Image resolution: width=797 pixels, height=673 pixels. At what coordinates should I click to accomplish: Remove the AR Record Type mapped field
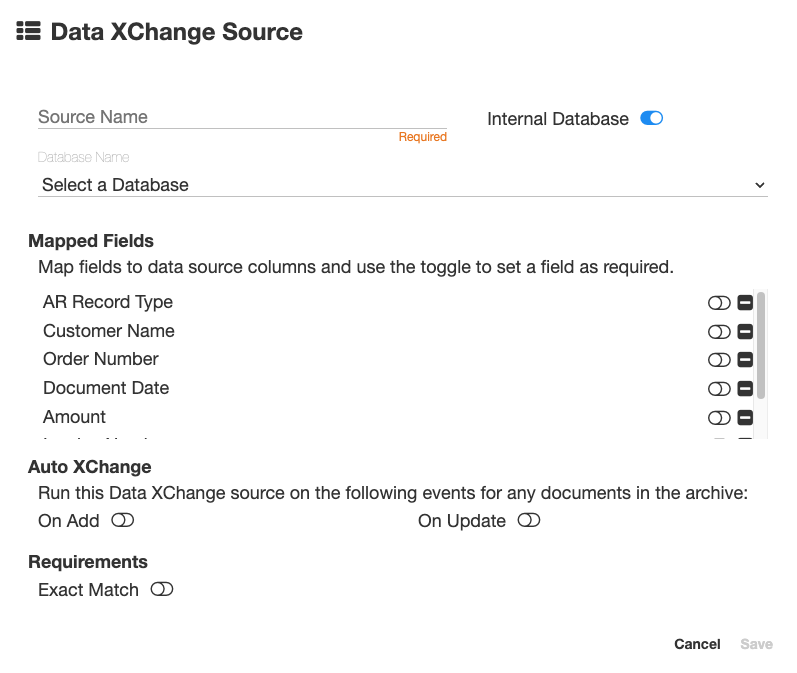pos(745,303)
